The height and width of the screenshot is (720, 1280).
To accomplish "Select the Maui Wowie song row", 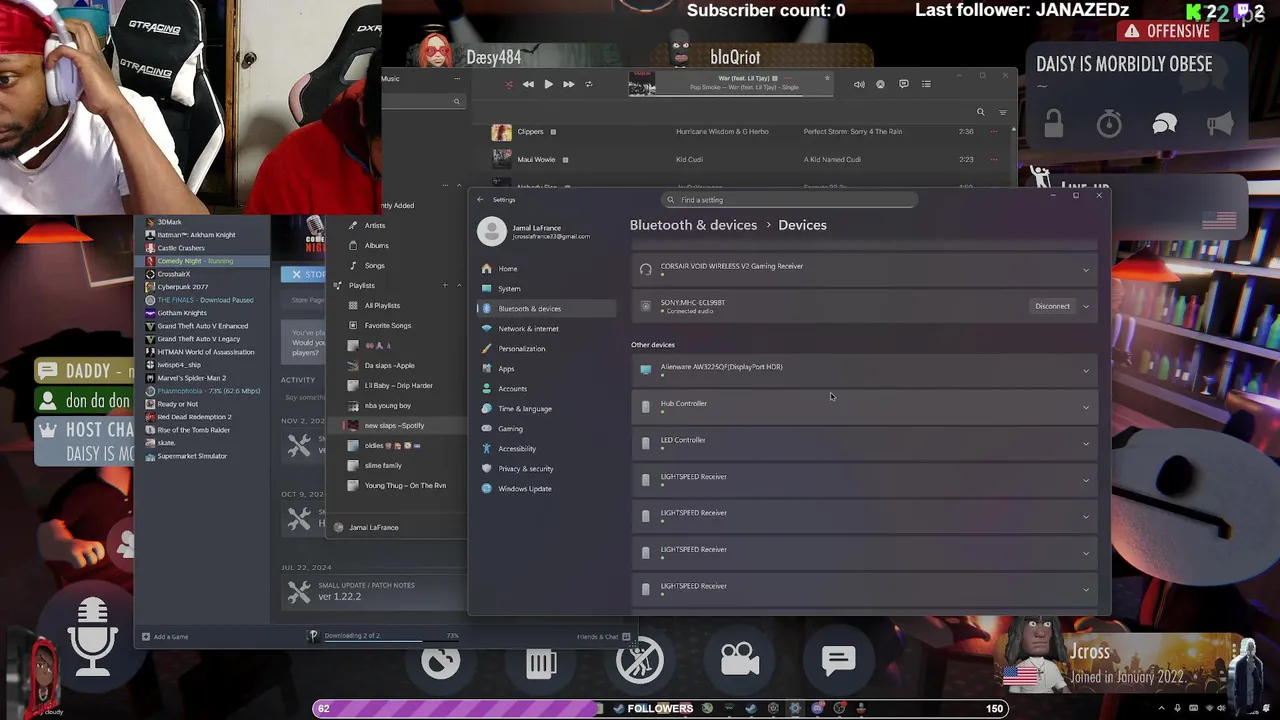I will click(745, 159).
